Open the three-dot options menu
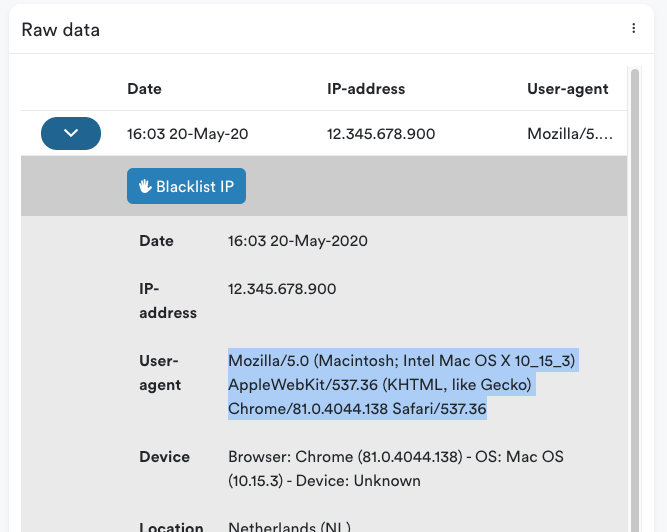667x532 pixels. [x=633, y=28]
